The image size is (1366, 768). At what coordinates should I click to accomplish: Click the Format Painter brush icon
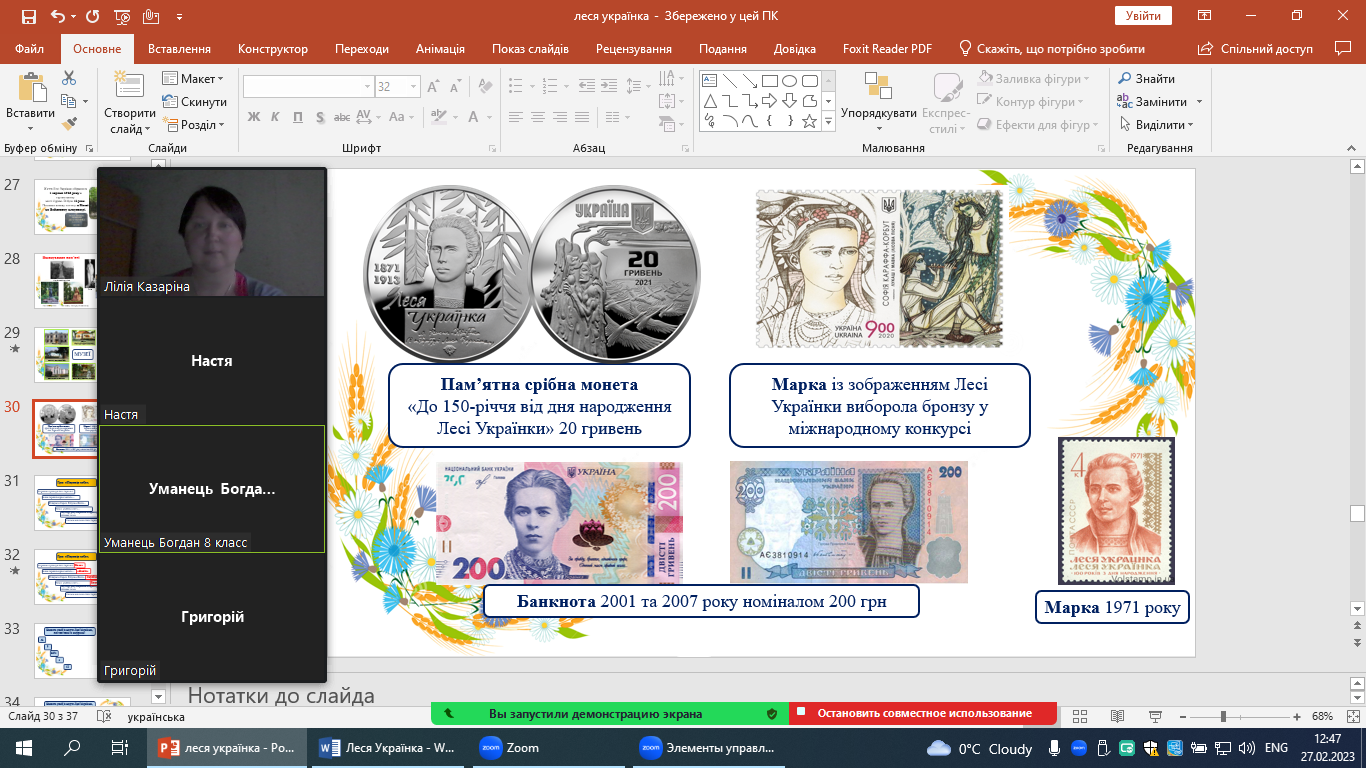tap(69, 124)
